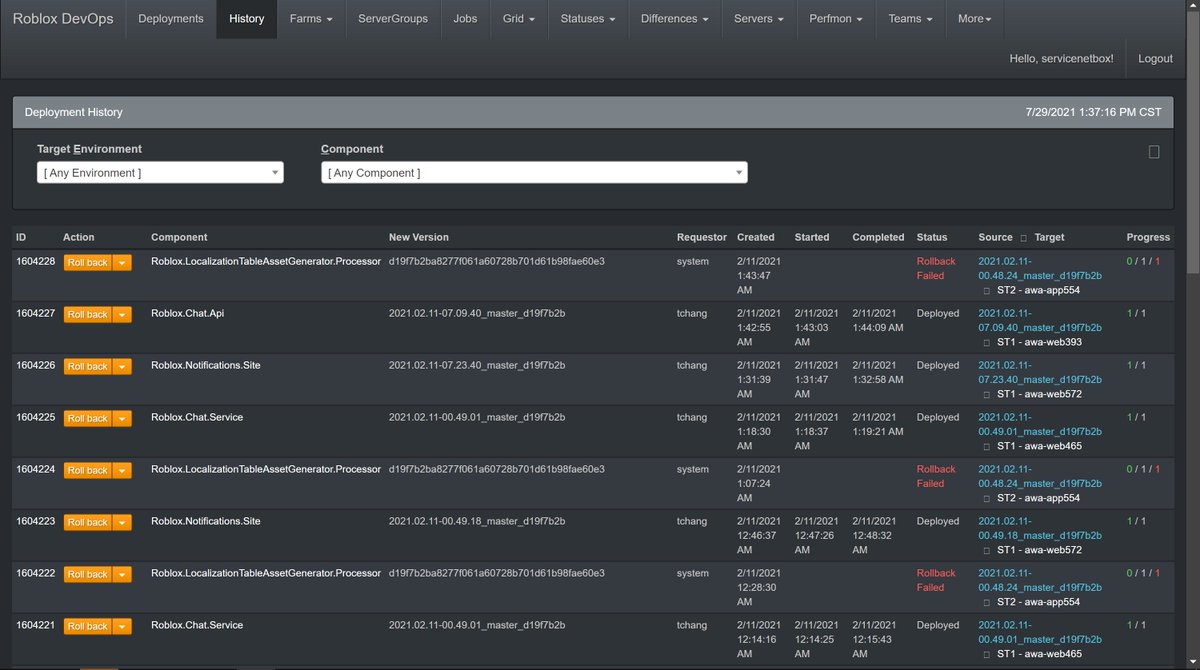
Task: Click the target icon beside ST1 - awa-web465 in row 1604225
Action: tap(987, 446)
